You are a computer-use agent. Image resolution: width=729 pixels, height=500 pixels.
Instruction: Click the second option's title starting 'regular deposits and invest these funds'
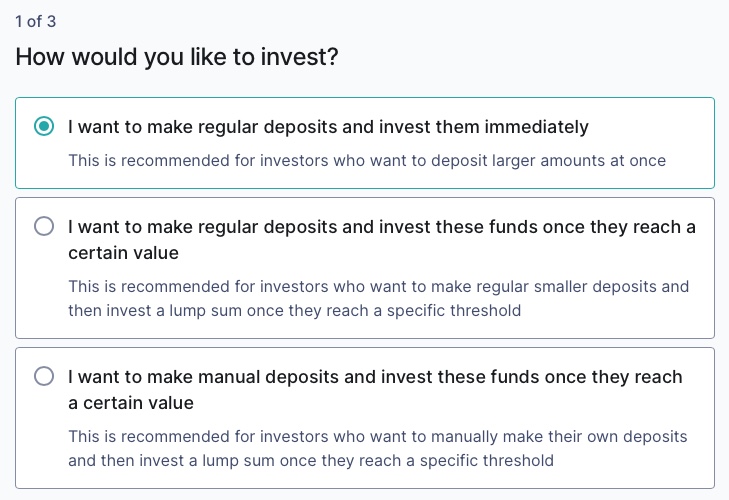click(x=382, y=227)
